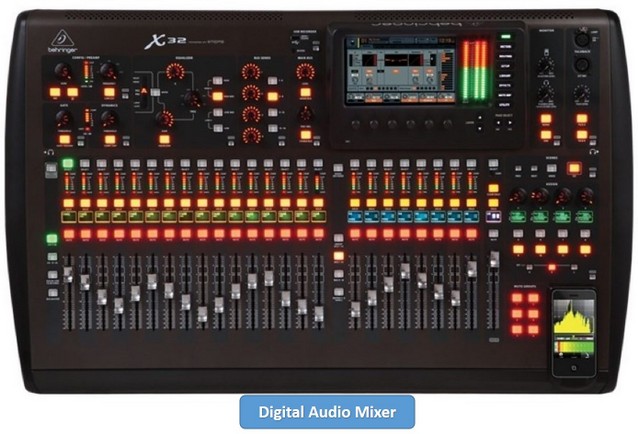Click the headphone icon above channel strips
Viewport: 638px width, 434px height.
tap(50, 153)
